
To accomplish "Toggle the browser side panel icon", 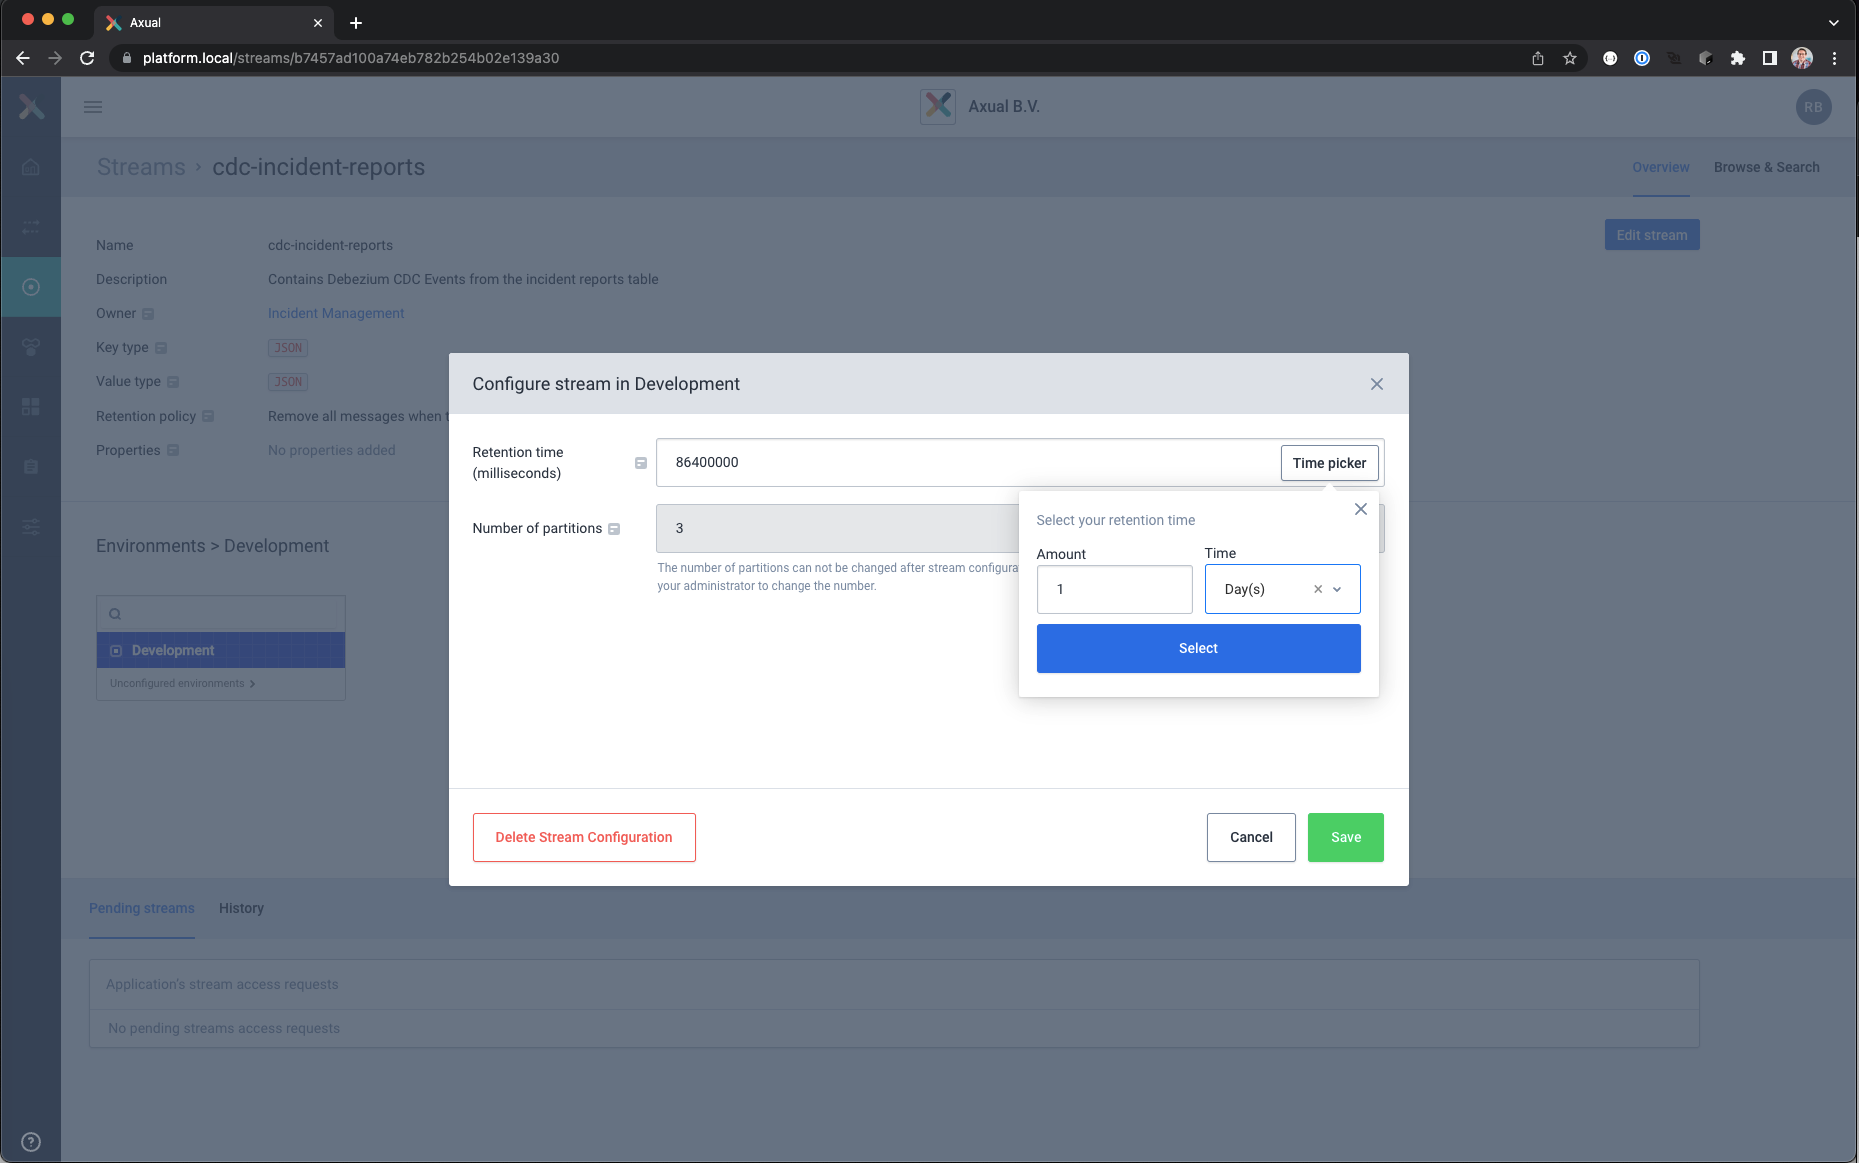I will click(1770, 58).
